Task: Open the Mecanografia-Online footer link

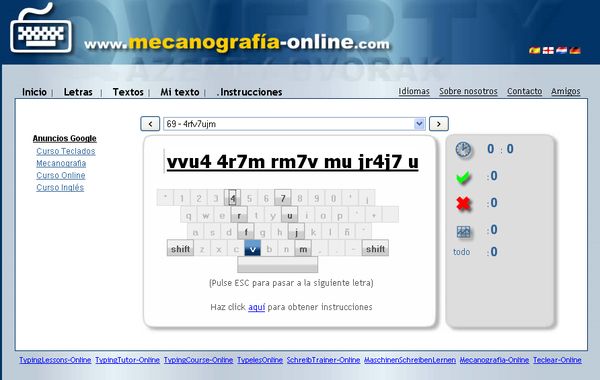Action: click(494, 360)
